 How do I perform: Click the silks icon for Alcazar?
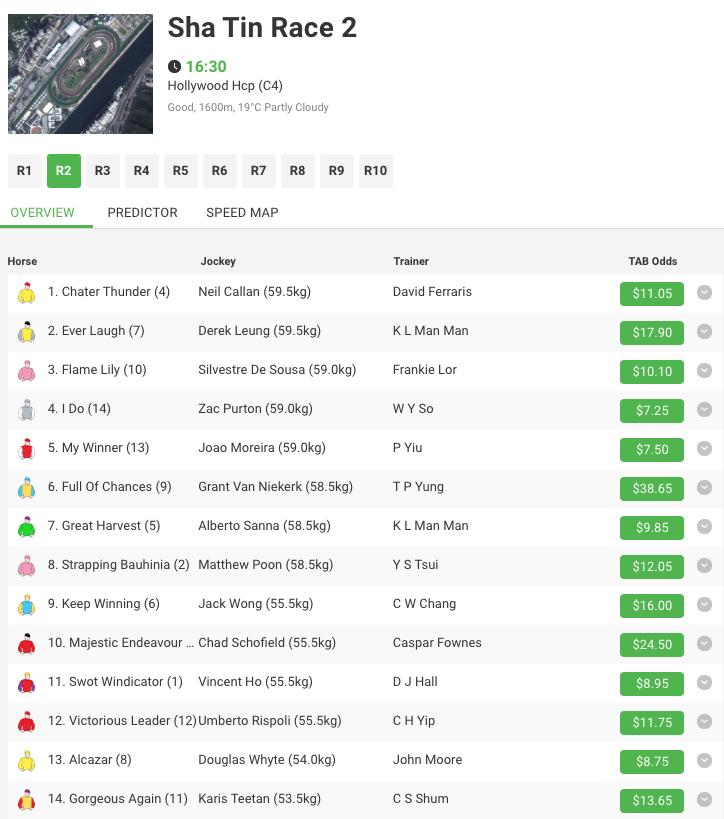coord(25,761)
